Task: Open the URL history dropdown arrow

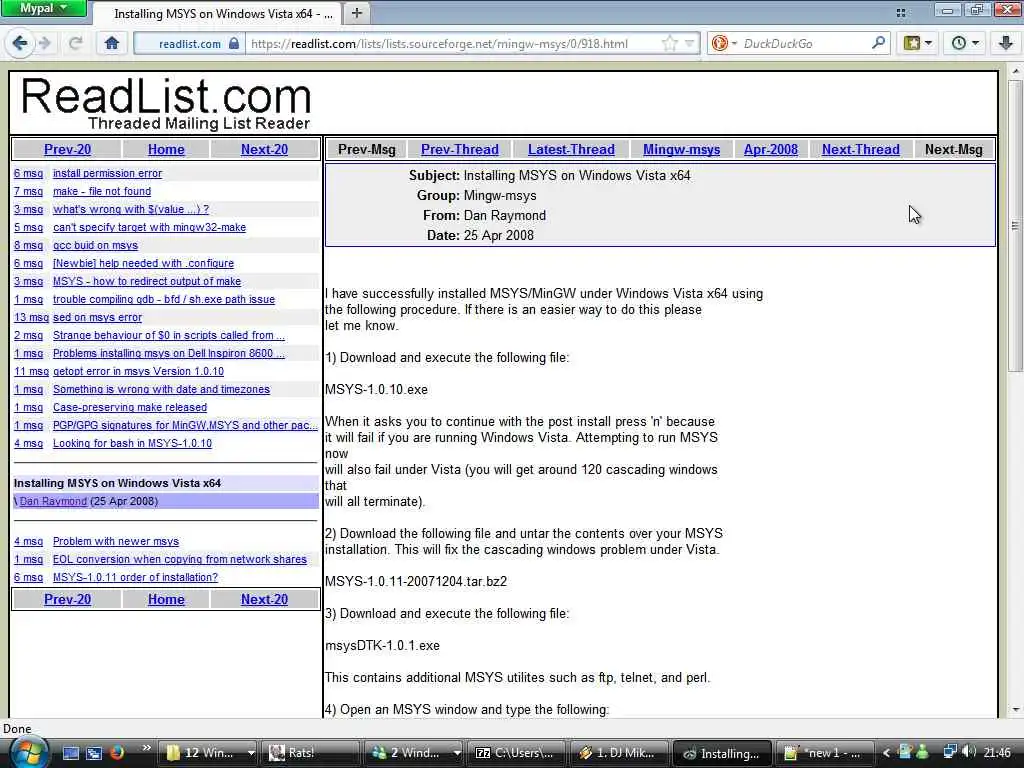Action: point(690,44)
